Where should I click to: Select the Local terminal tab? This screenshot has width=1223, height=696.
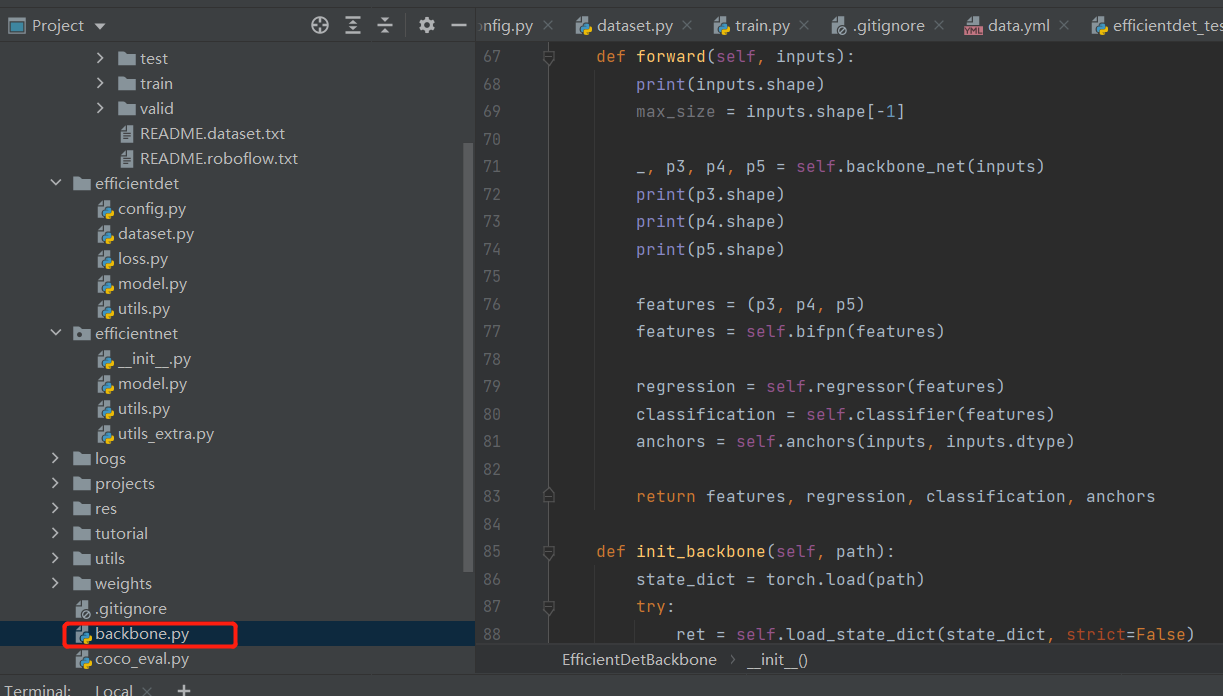pos(114,690)
